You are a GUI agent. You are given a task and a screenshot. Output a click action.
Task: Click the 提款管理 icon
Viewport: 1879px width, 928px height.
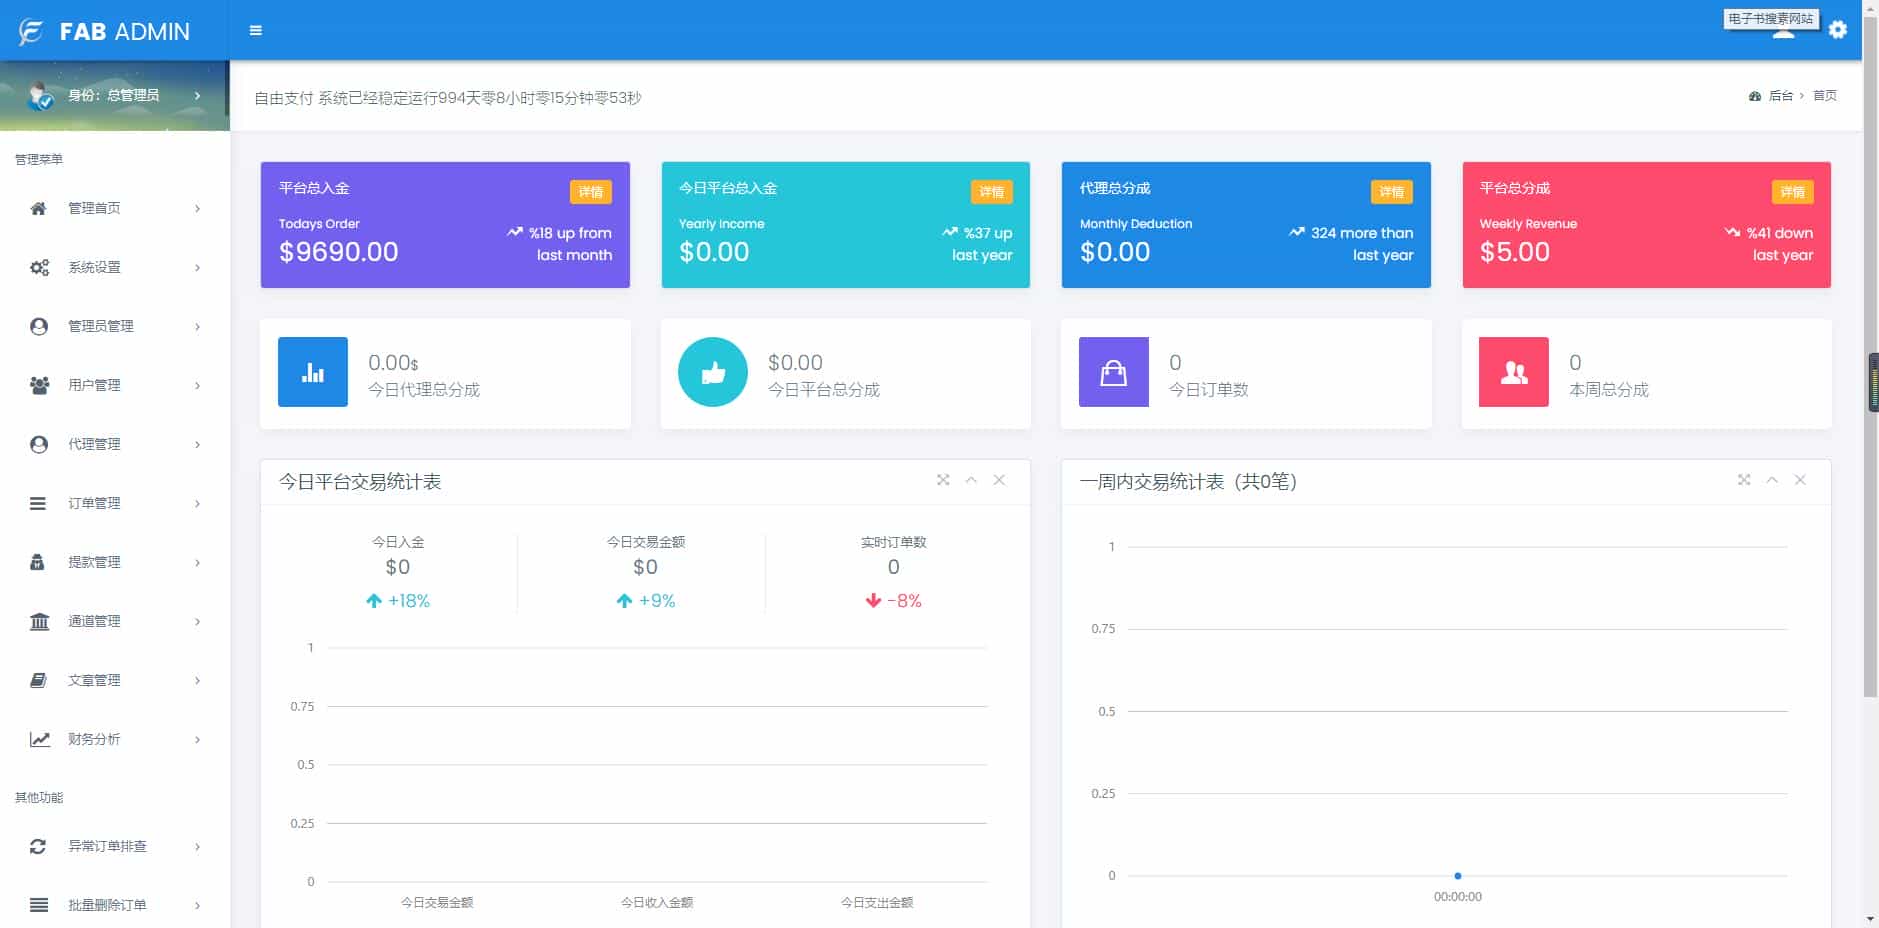(x=37, y=562)
